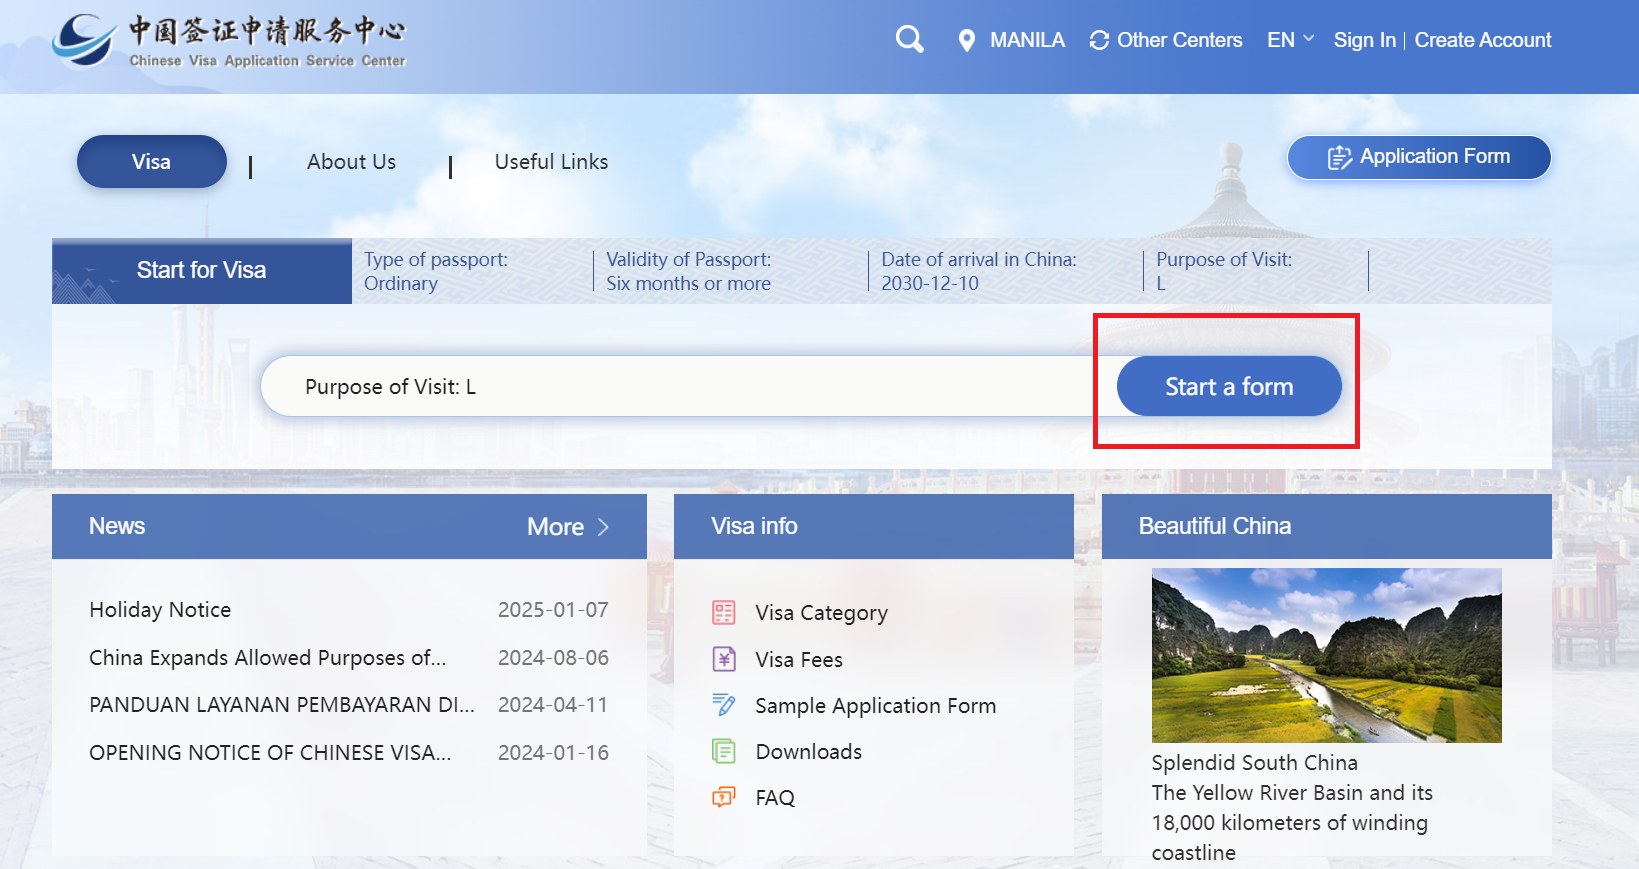Click the MANILA location pin icon
1639x869 pixels.
pos(966,41)
